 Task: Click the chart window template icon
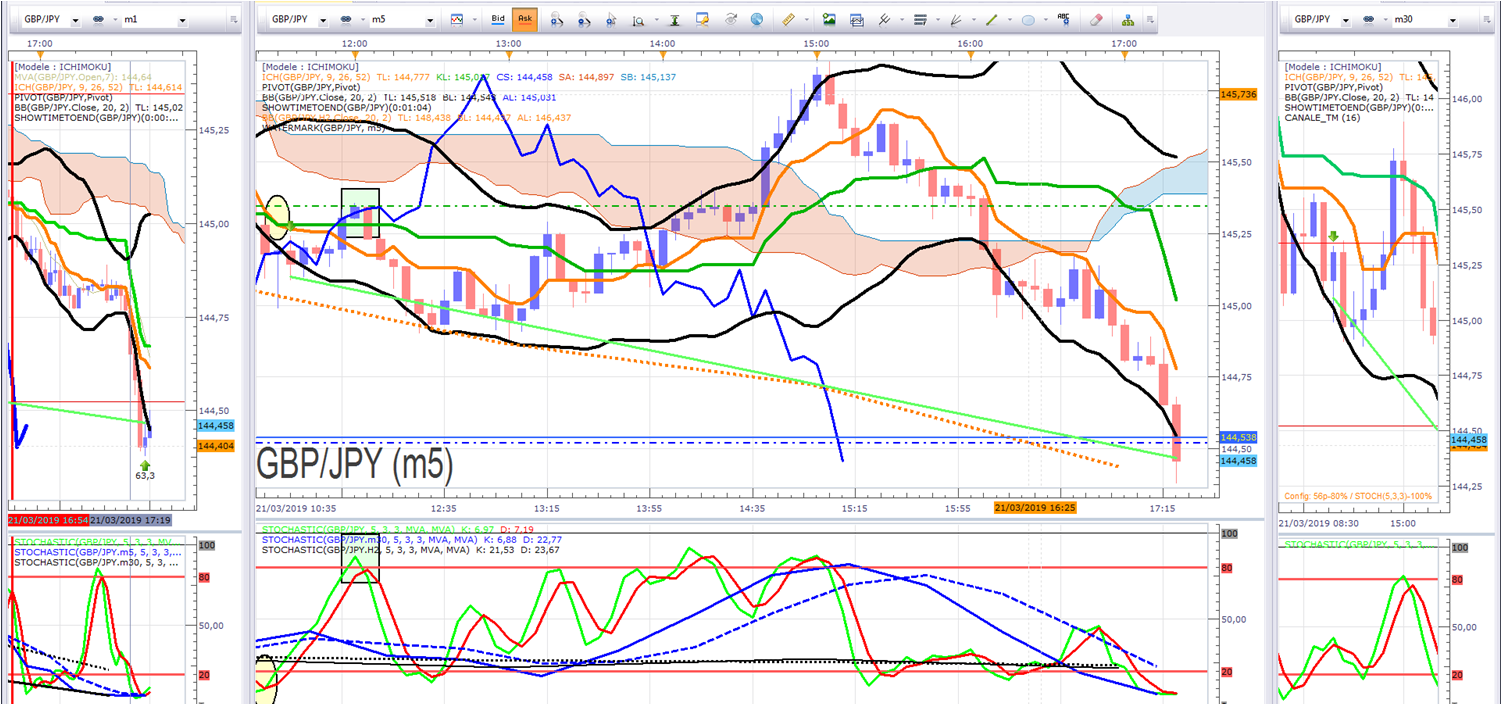857,19
